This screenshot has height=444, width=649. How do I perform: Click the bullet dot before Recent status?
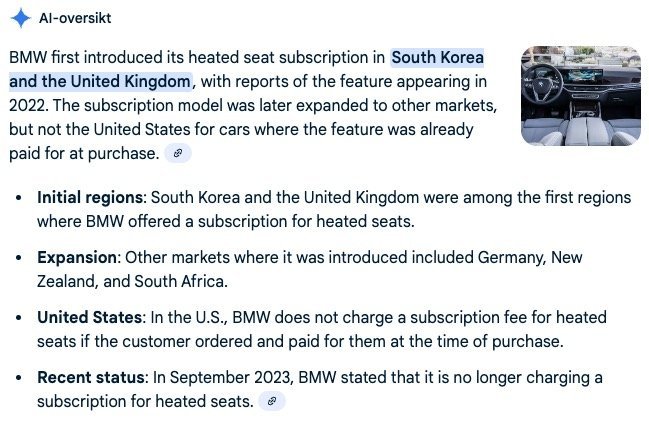(x=21, y=377)
